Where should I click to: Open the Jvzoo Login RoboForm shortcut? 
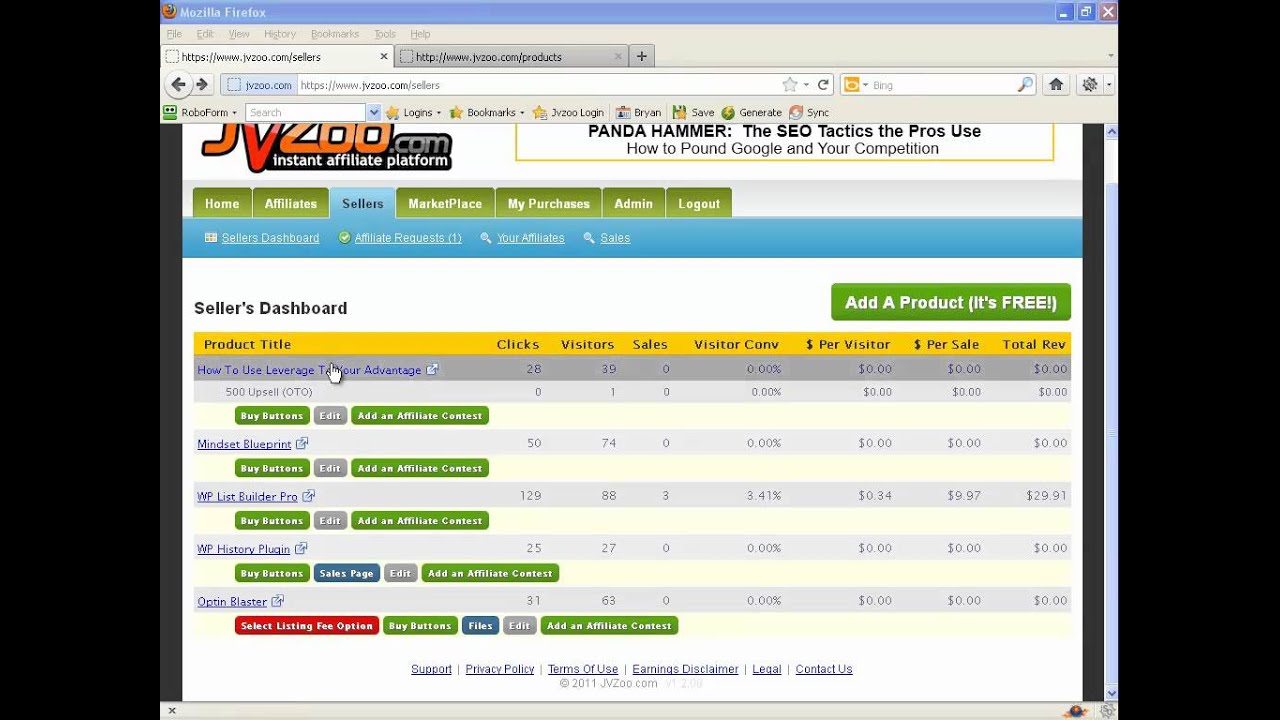[x=568, y=112]
